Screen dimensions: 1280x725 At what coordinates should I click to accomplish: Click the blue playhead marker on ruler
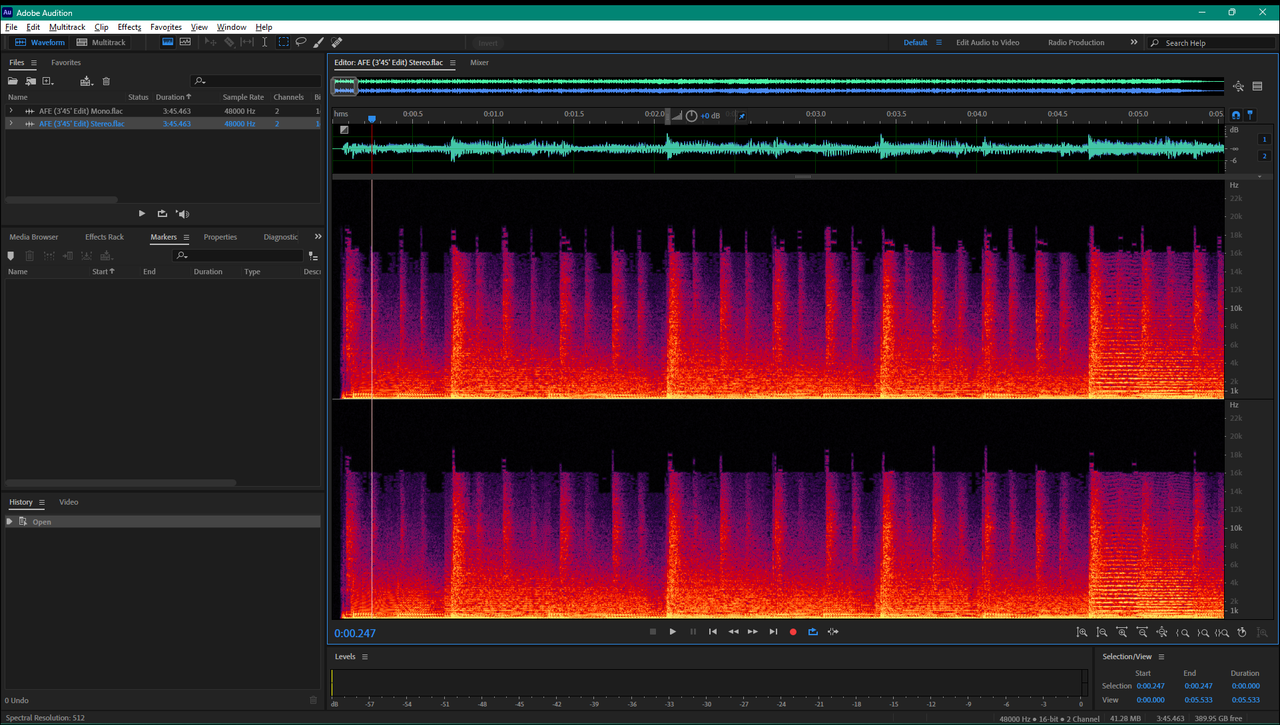click(372, 119)
